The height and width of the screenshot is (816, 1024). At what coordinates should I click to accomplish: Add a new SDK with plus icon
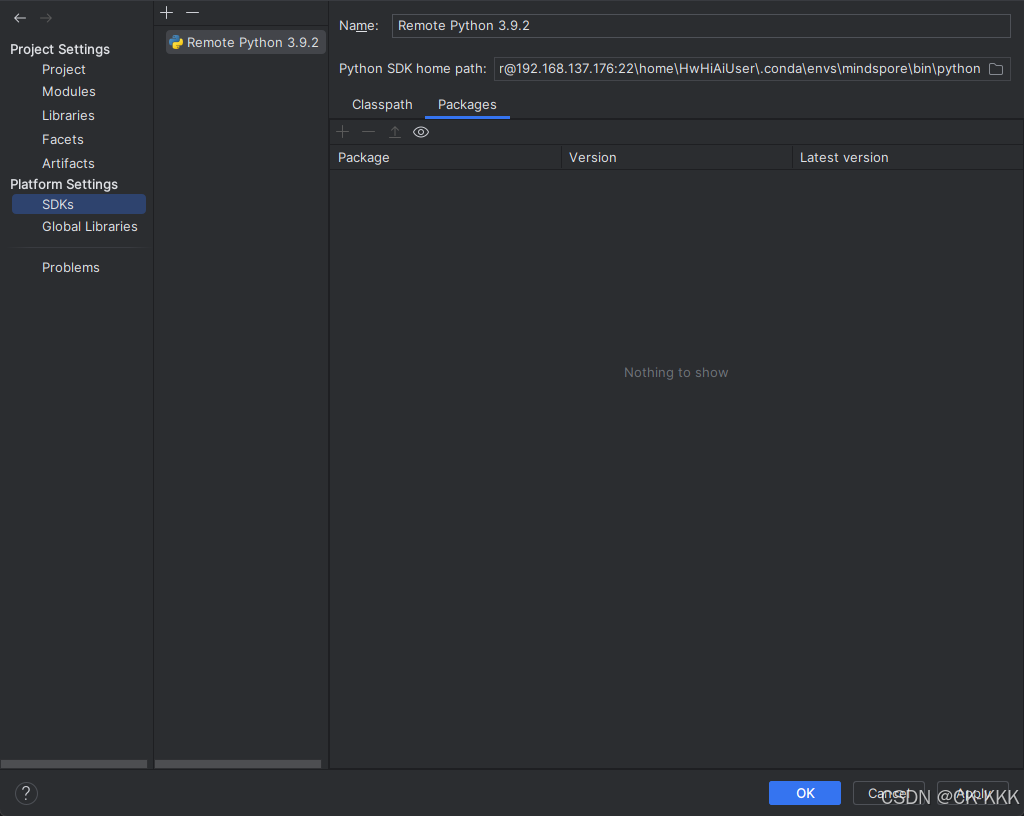click(167, 12)
